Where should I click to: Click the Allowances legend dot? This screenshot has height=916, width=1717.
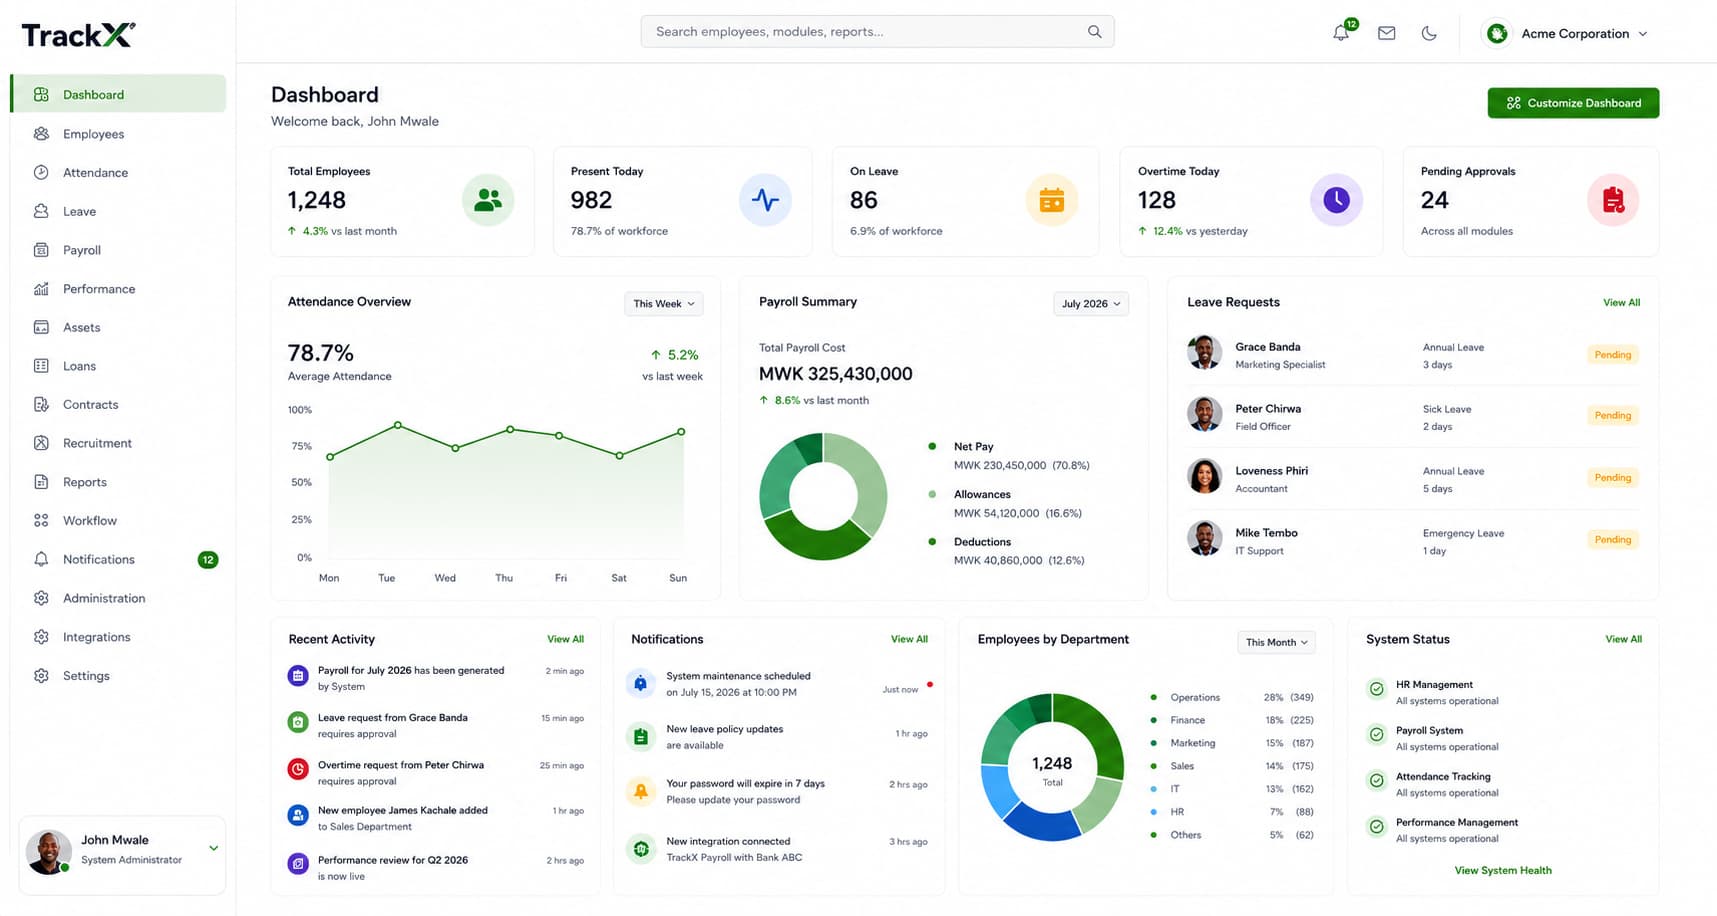pos(932,494)
